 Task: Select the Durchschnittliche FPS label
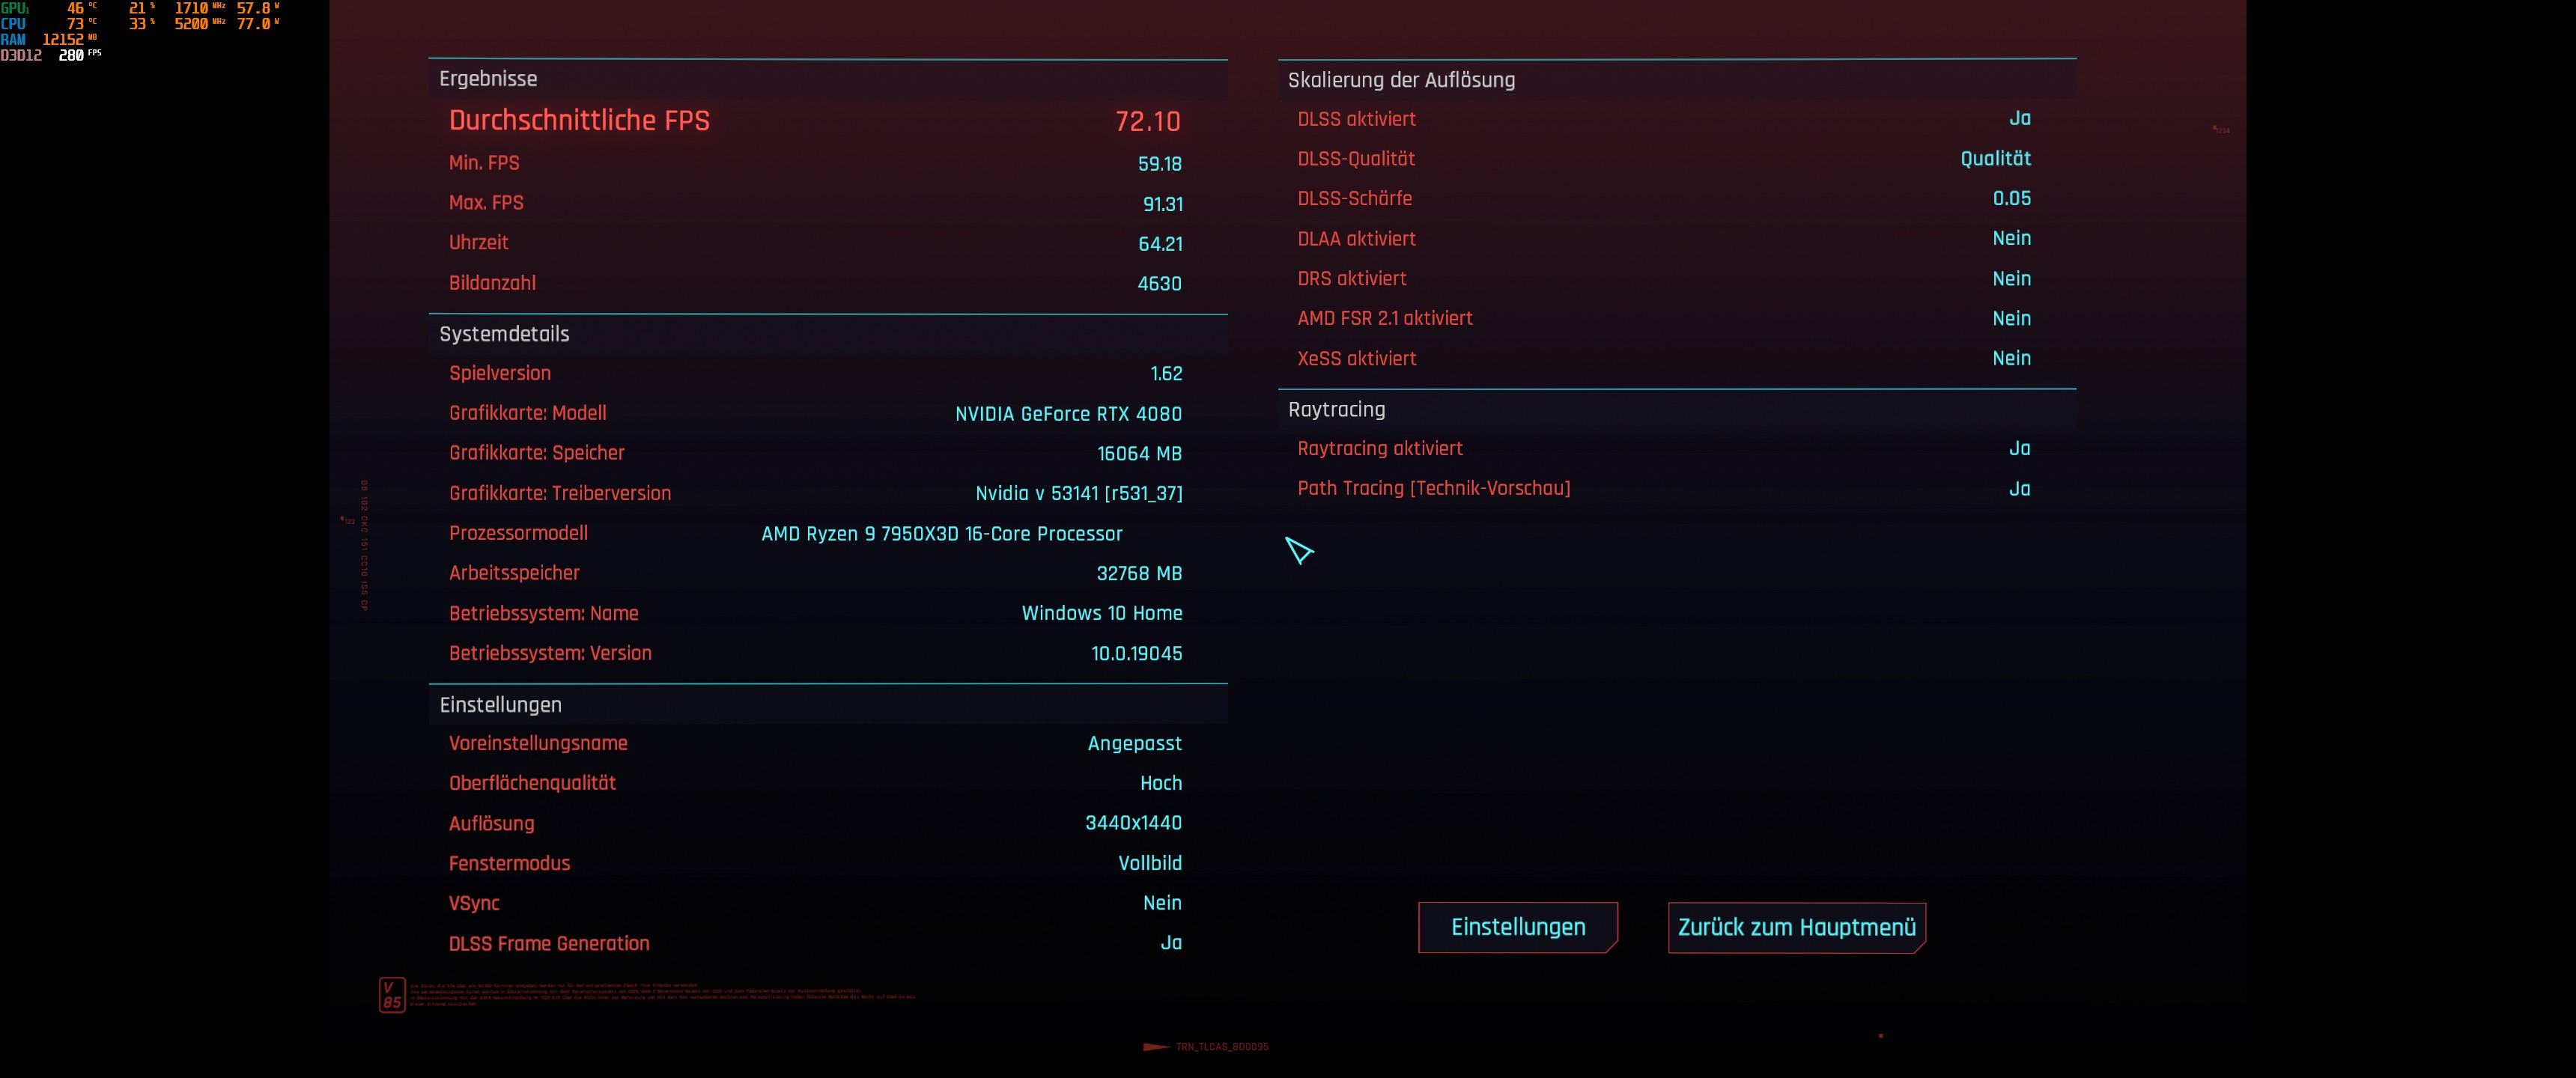point(579,121)
